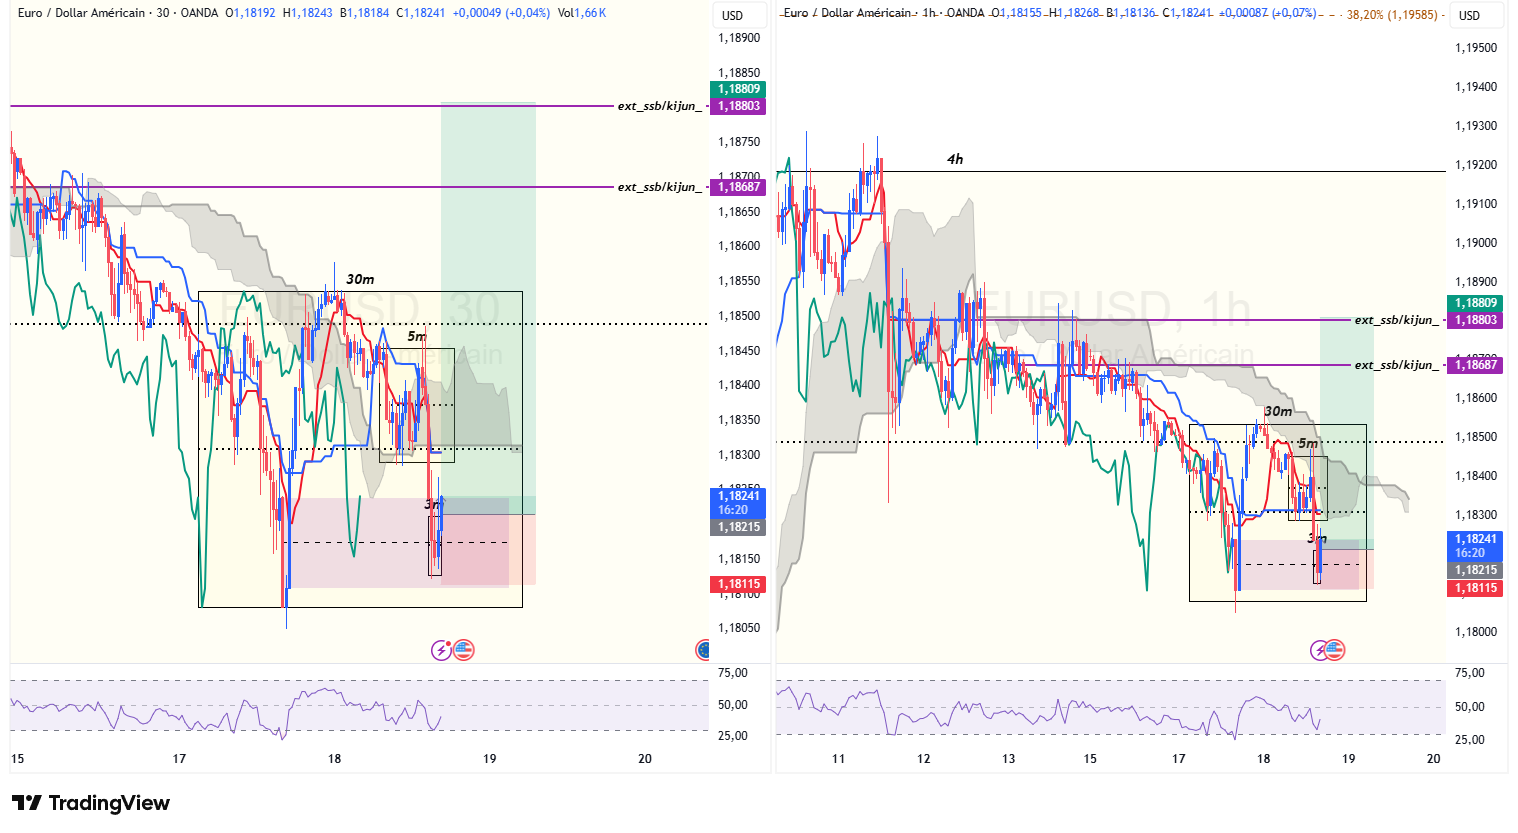Viewport: 1518px width, 833px height.
Task: Click the '5m' box label on the 1h chart
Action: point(1307,444)
